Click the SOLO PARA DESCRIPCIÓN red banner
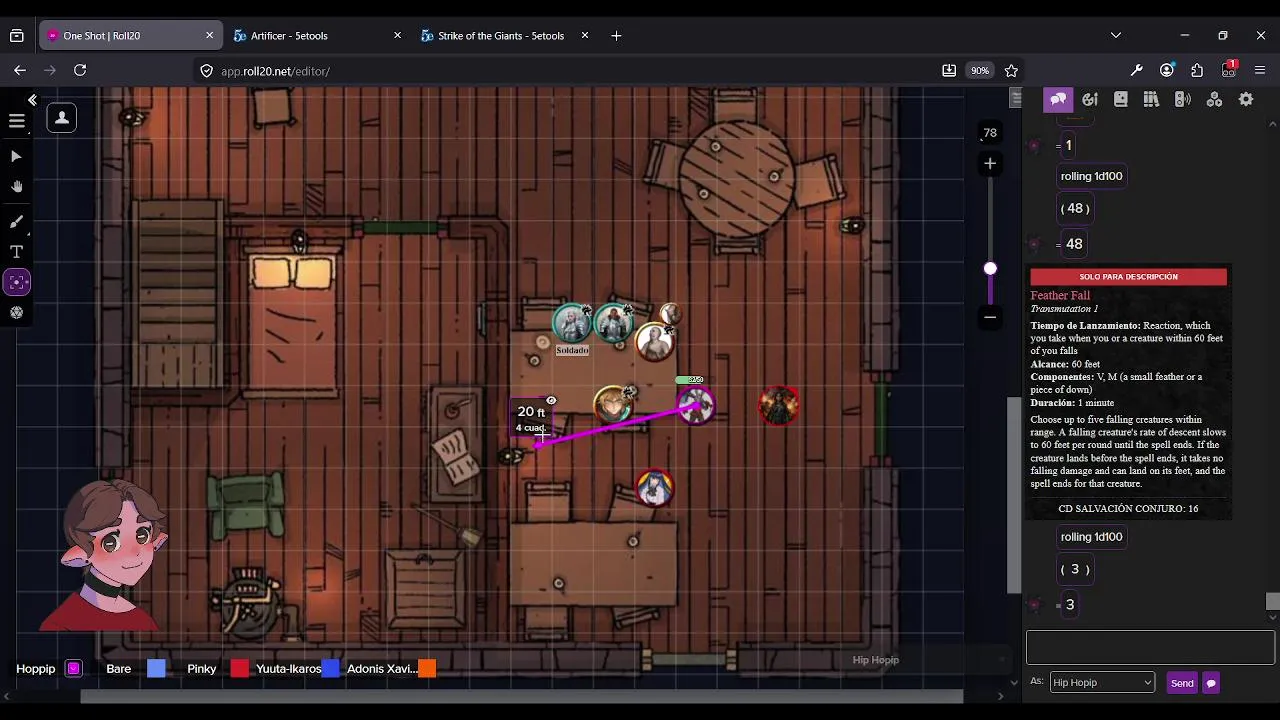 (1128, 277)
